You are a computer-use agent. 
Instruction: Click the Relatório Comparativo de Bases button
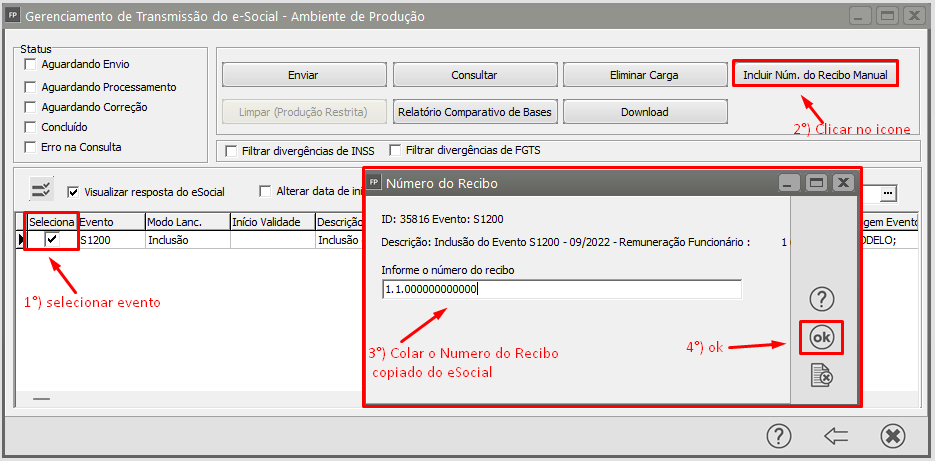474,112
